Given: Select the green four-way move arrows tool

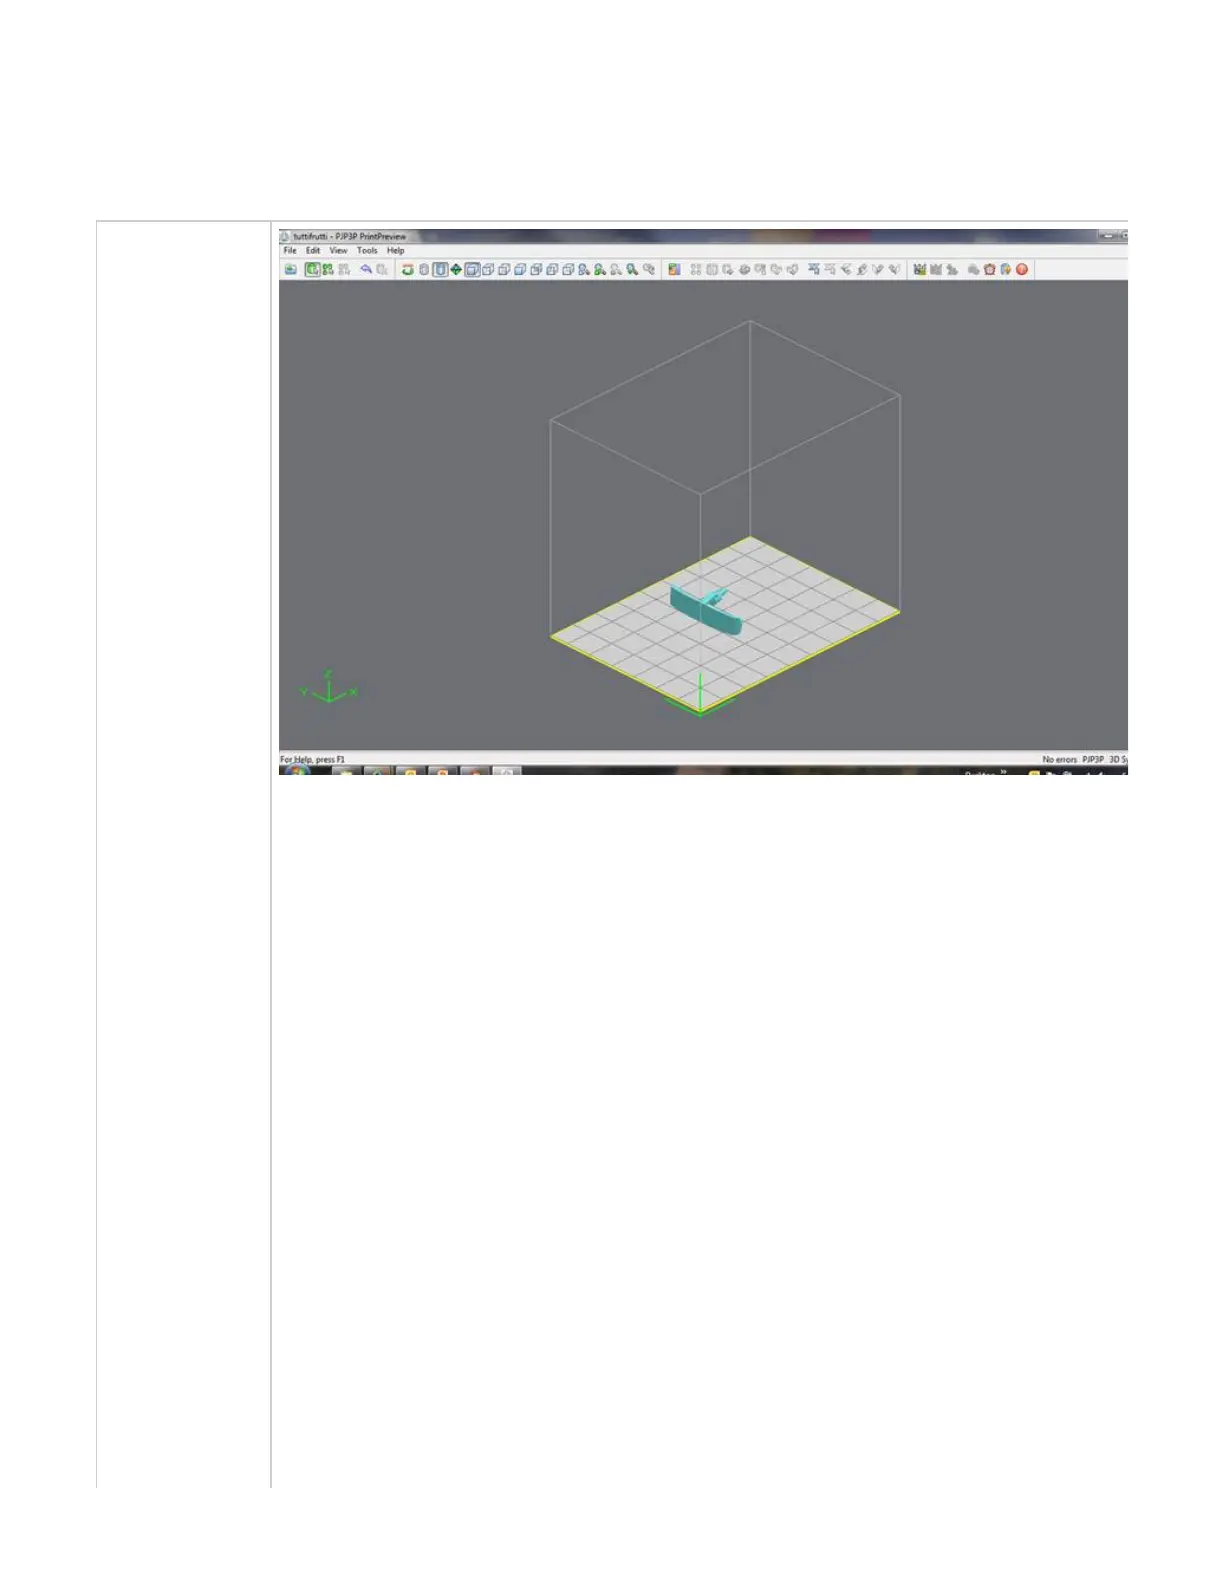Looking at the screenshot, I should coord(456,269).
